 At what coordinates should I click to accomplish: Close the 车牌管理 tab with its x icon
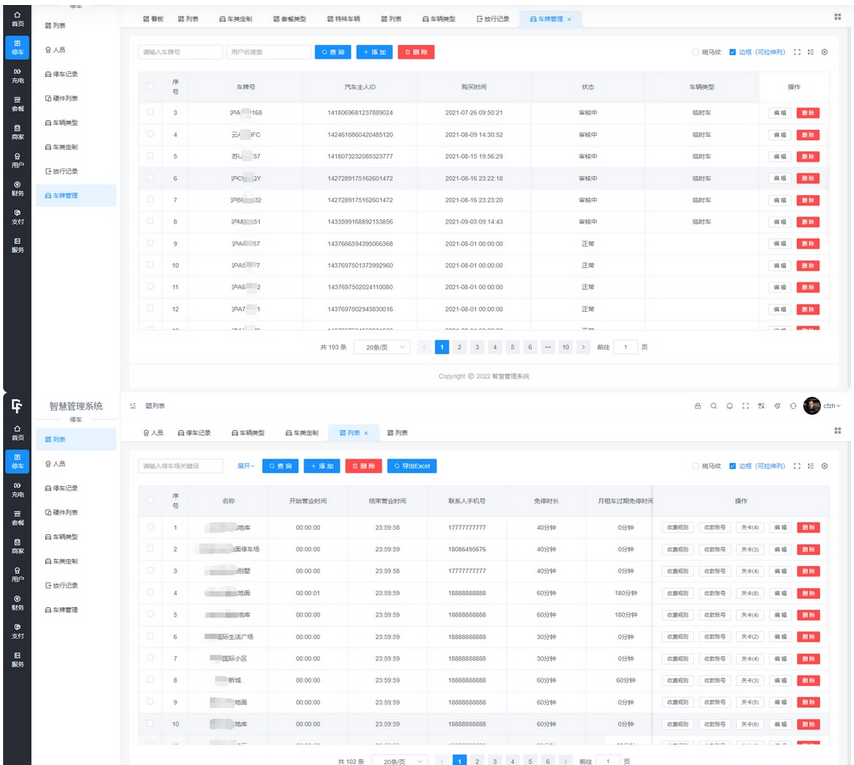(x=570, y=19)
